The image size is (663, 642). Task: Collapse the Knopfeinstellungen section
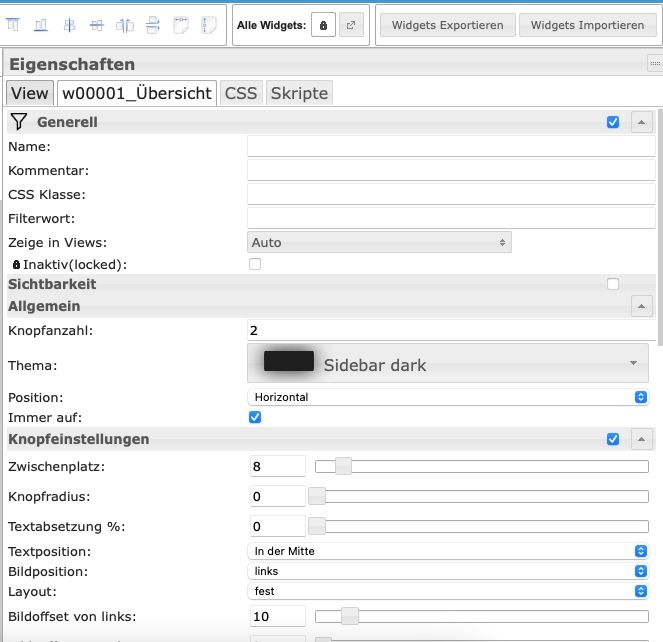pyautogui.click(x=641, y=439)
